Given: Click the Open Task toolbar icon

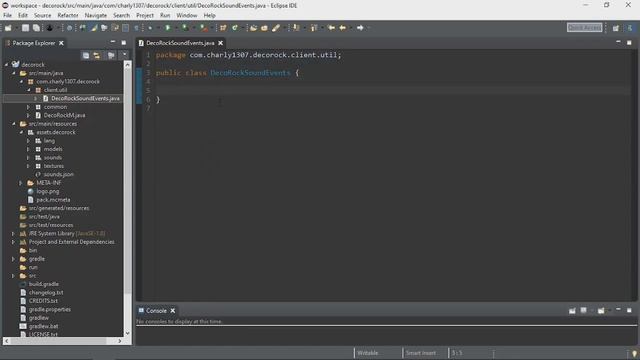Looking at the screenshot, I should point(264,28).
